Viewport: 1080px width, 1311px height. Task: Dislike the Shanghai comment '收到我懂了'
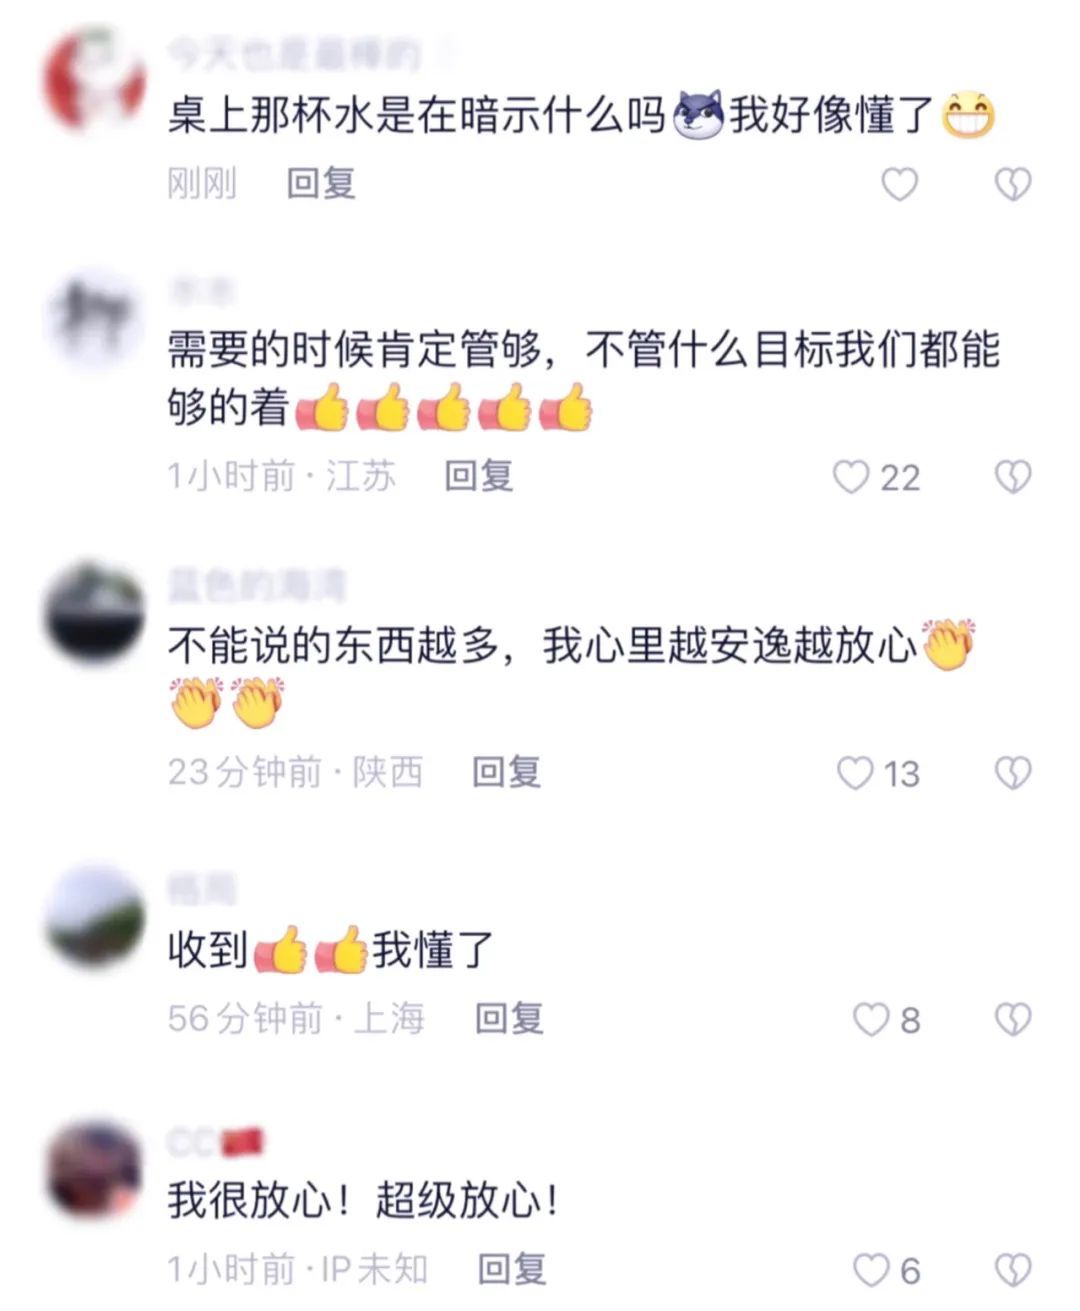1013,1019
